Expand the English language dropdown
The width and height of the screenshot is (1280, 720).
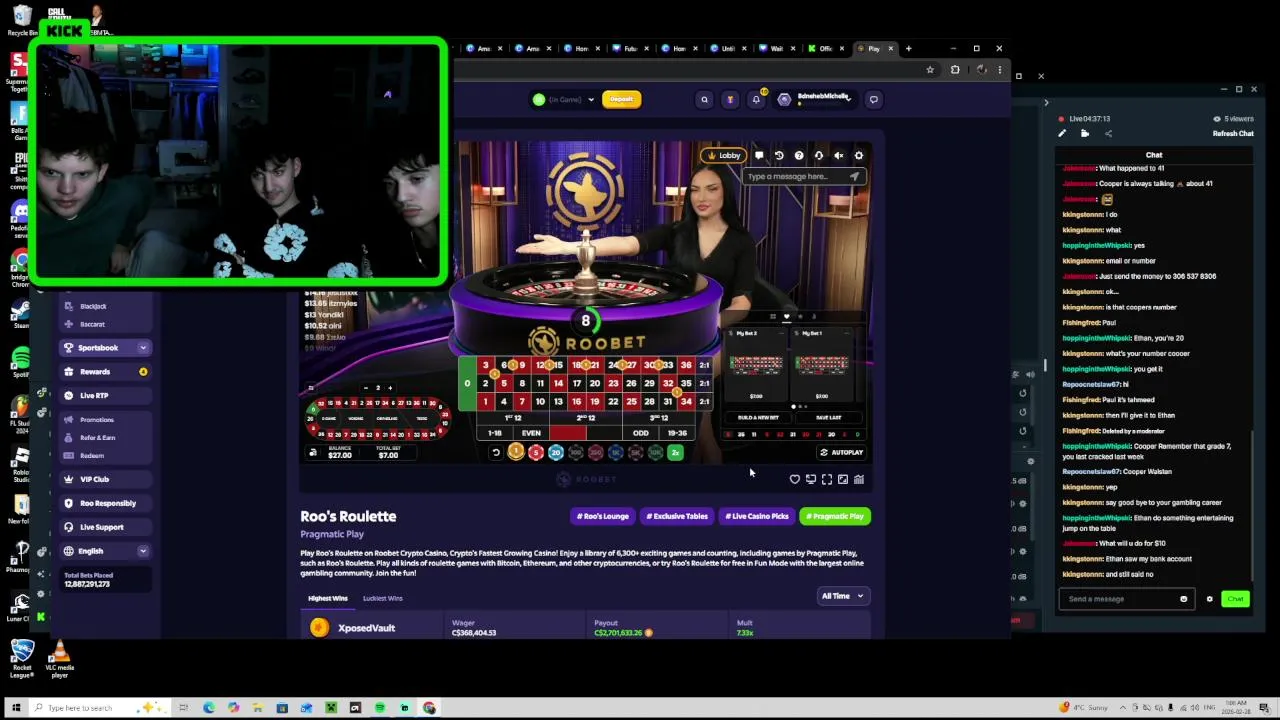tap(105, 551)
